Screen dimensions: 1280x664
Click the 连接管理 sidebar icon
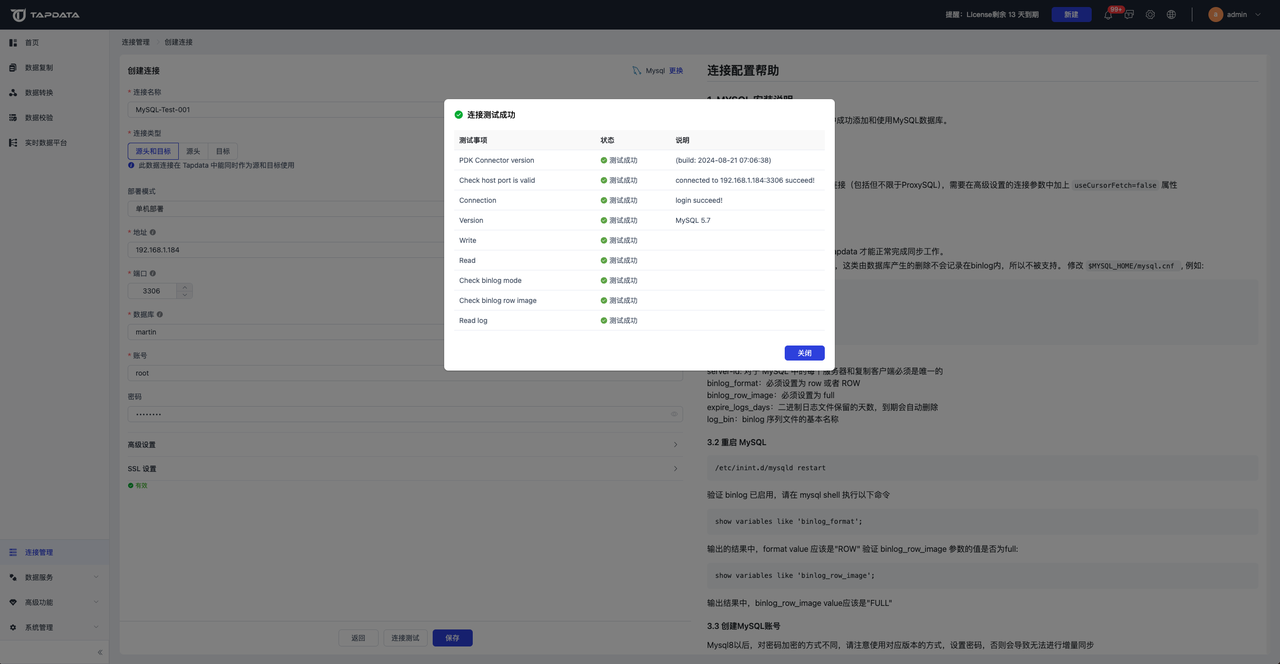point(13,552)
